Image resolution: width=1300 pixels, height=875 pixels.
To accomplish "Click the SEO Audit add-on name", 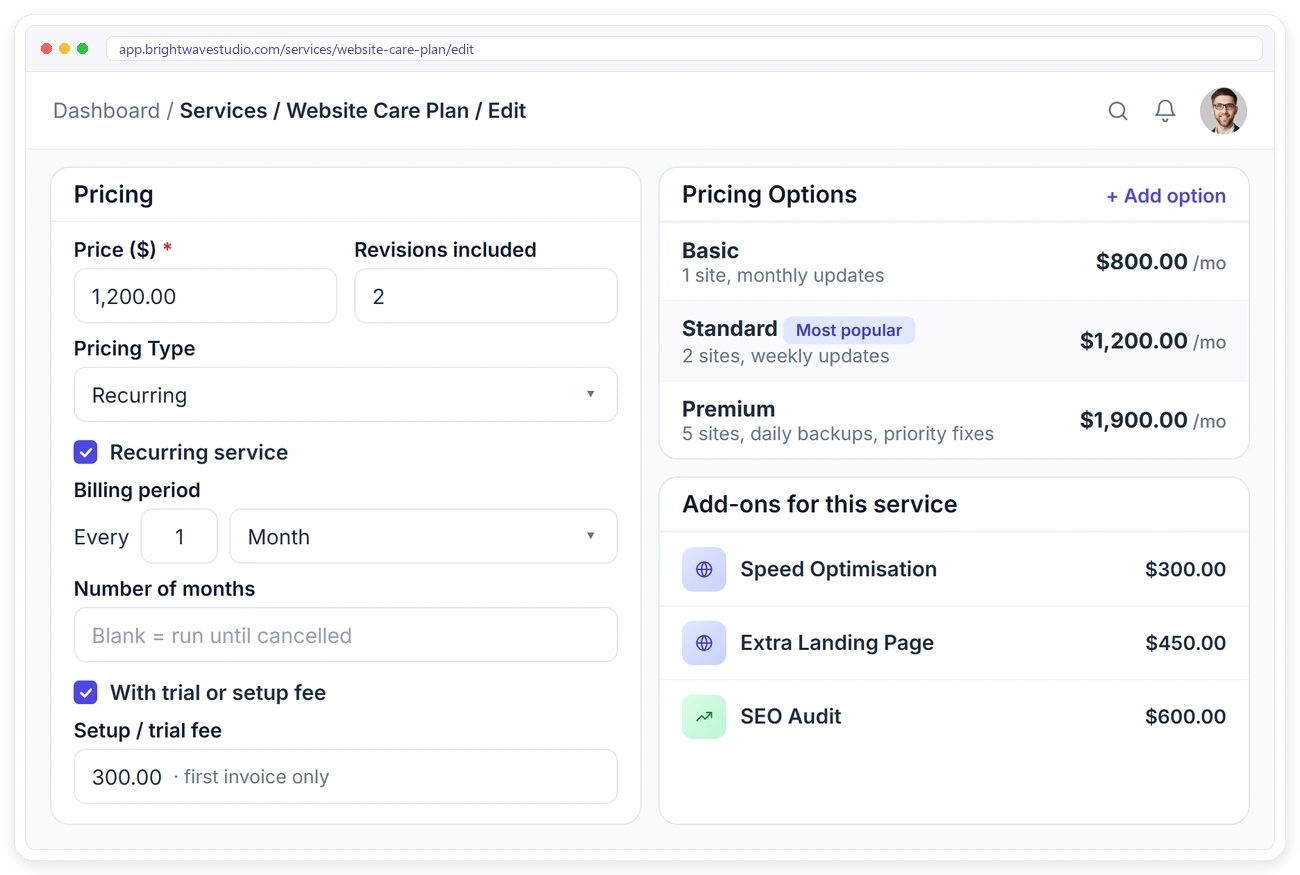I will coord(791,716).
